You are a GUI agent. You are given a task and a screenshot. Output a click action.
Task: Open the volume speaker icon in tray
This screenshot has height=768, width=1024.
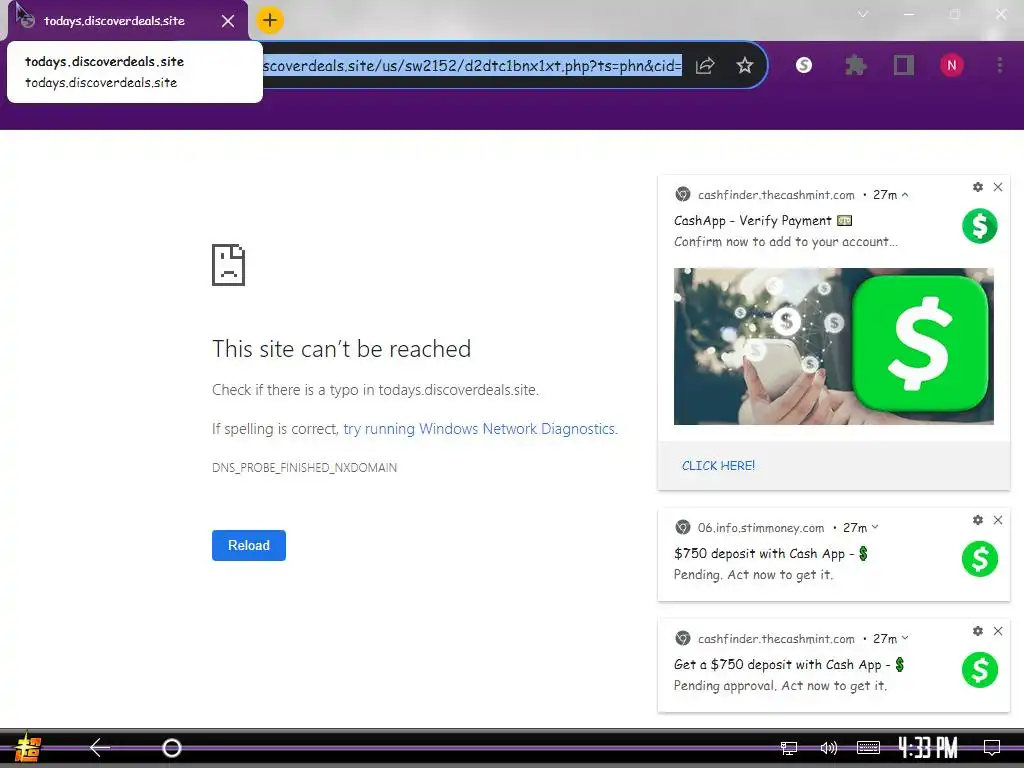[x=828, y=748]
